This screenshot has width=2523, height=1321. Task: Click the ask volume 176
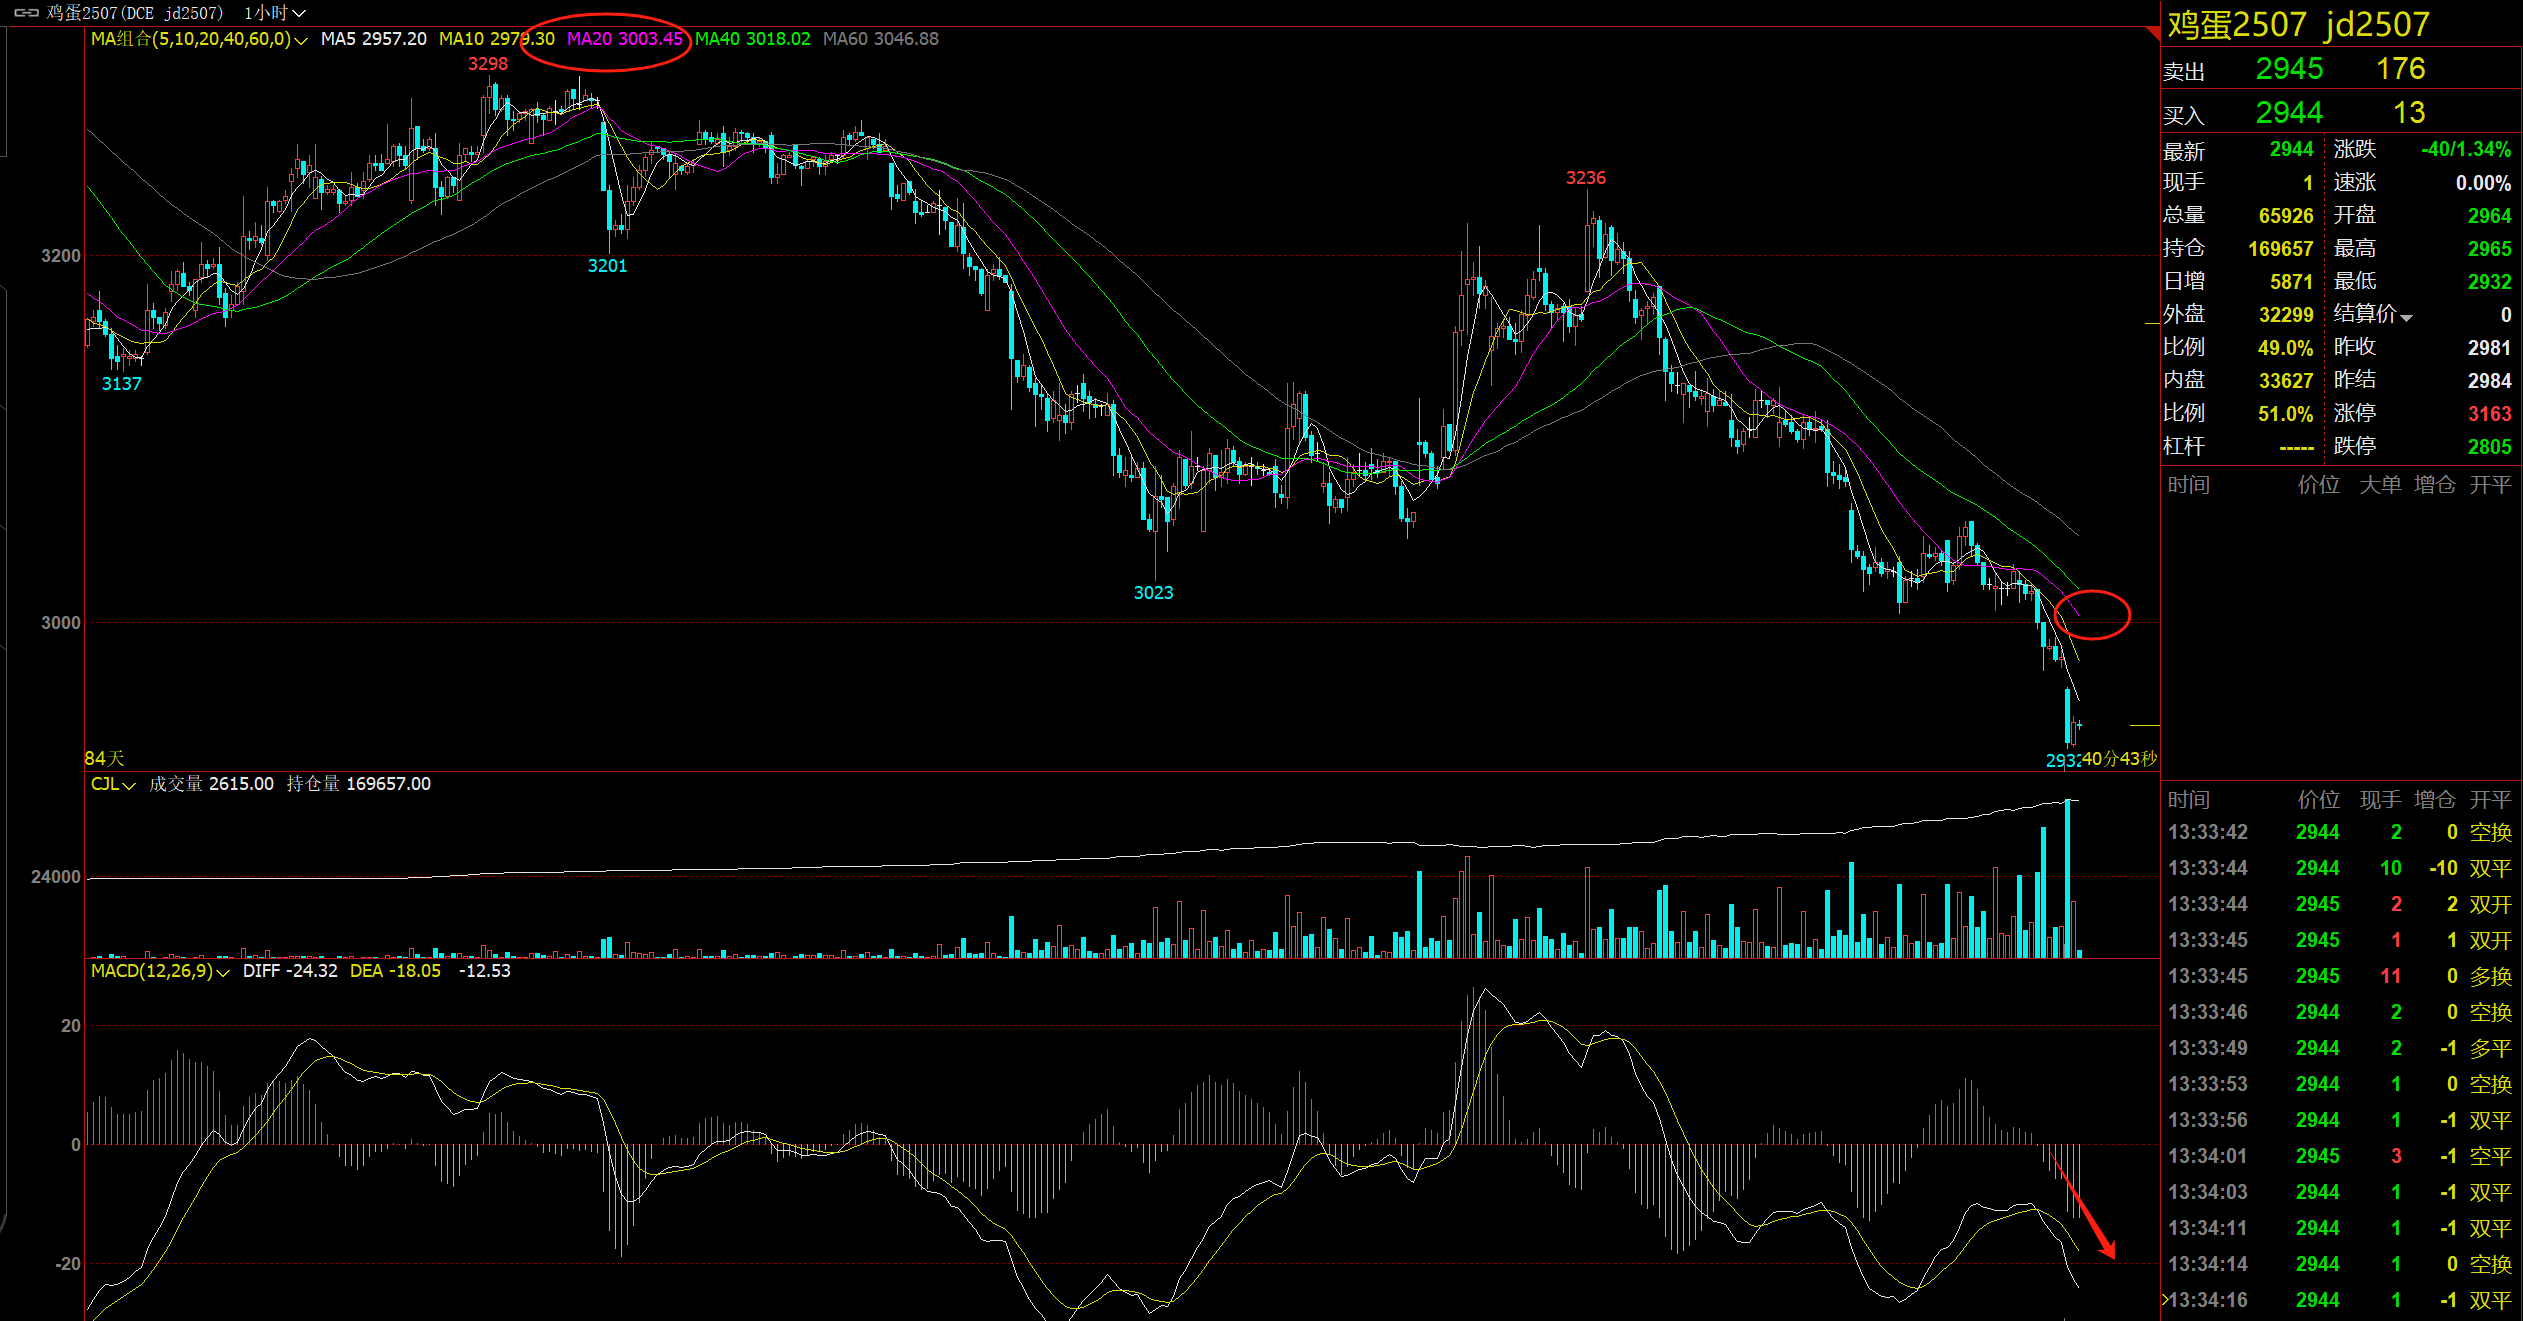click(2400, 69)
